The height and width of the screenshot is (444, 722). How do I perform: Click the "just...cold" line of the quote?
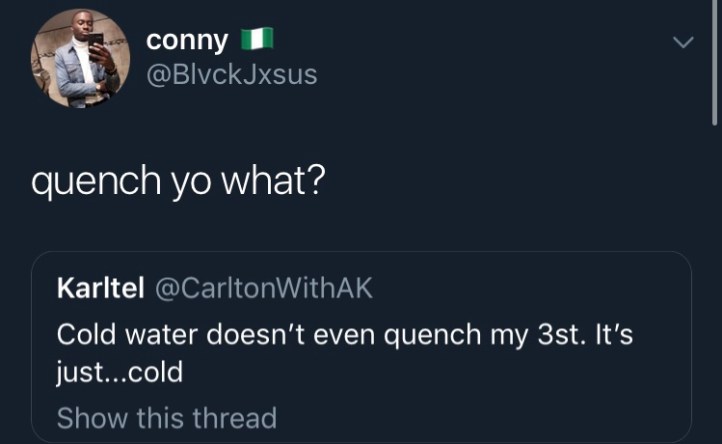point(120,373)
